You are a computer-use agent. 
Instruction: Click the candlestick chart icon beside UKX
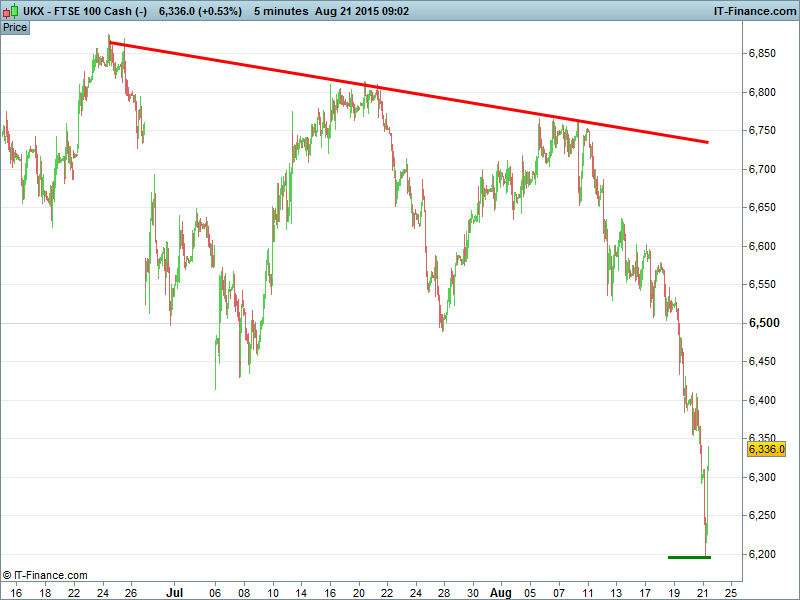pyautogui.click(x=11, y=11)
